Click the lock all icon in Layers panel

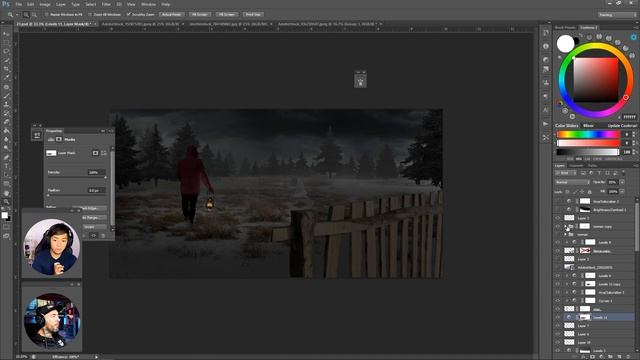(589, 191)
